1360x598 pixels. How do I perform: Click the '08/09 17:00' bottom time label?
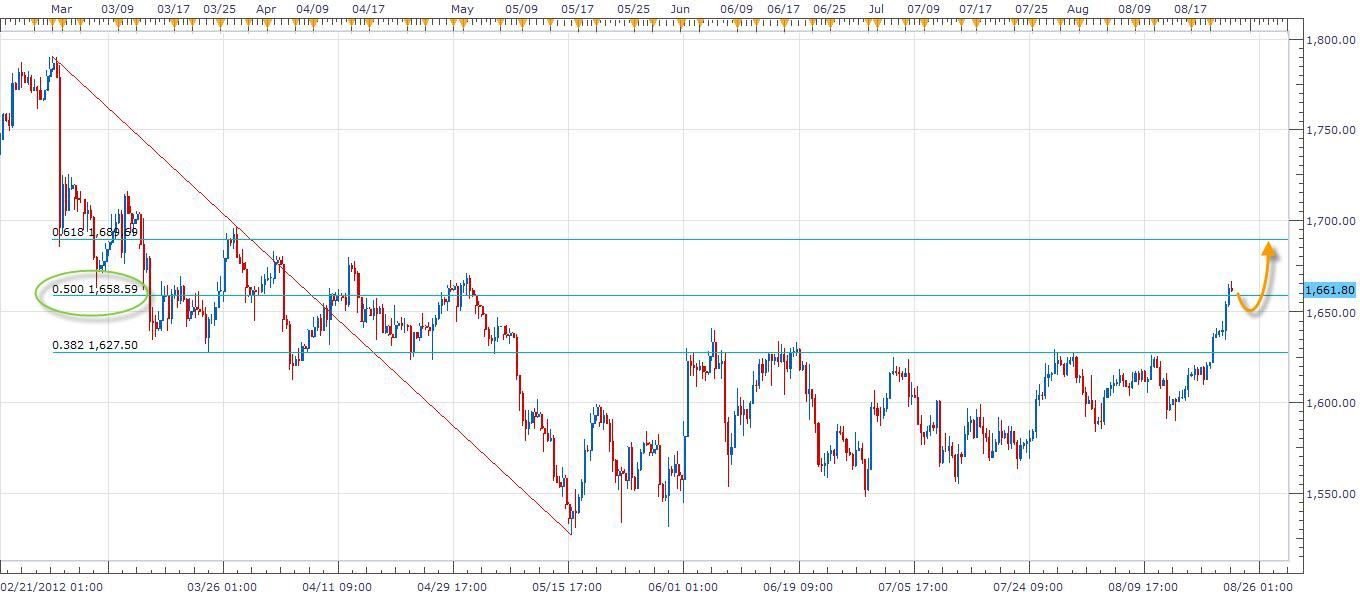(x=1143, y=587)
